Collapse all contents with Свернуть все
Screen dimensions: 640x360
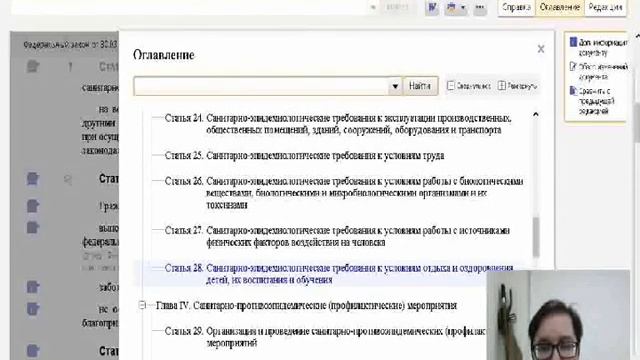pos(469,86)
